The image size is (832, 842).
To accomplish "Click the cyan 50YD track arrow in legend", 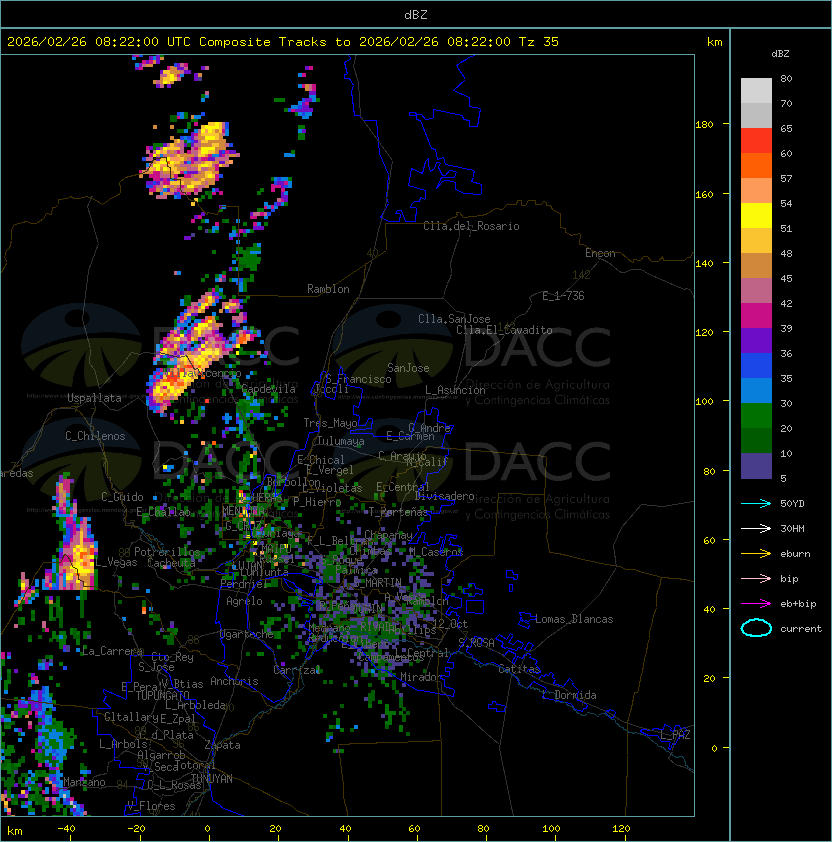I will pos(756,503).
